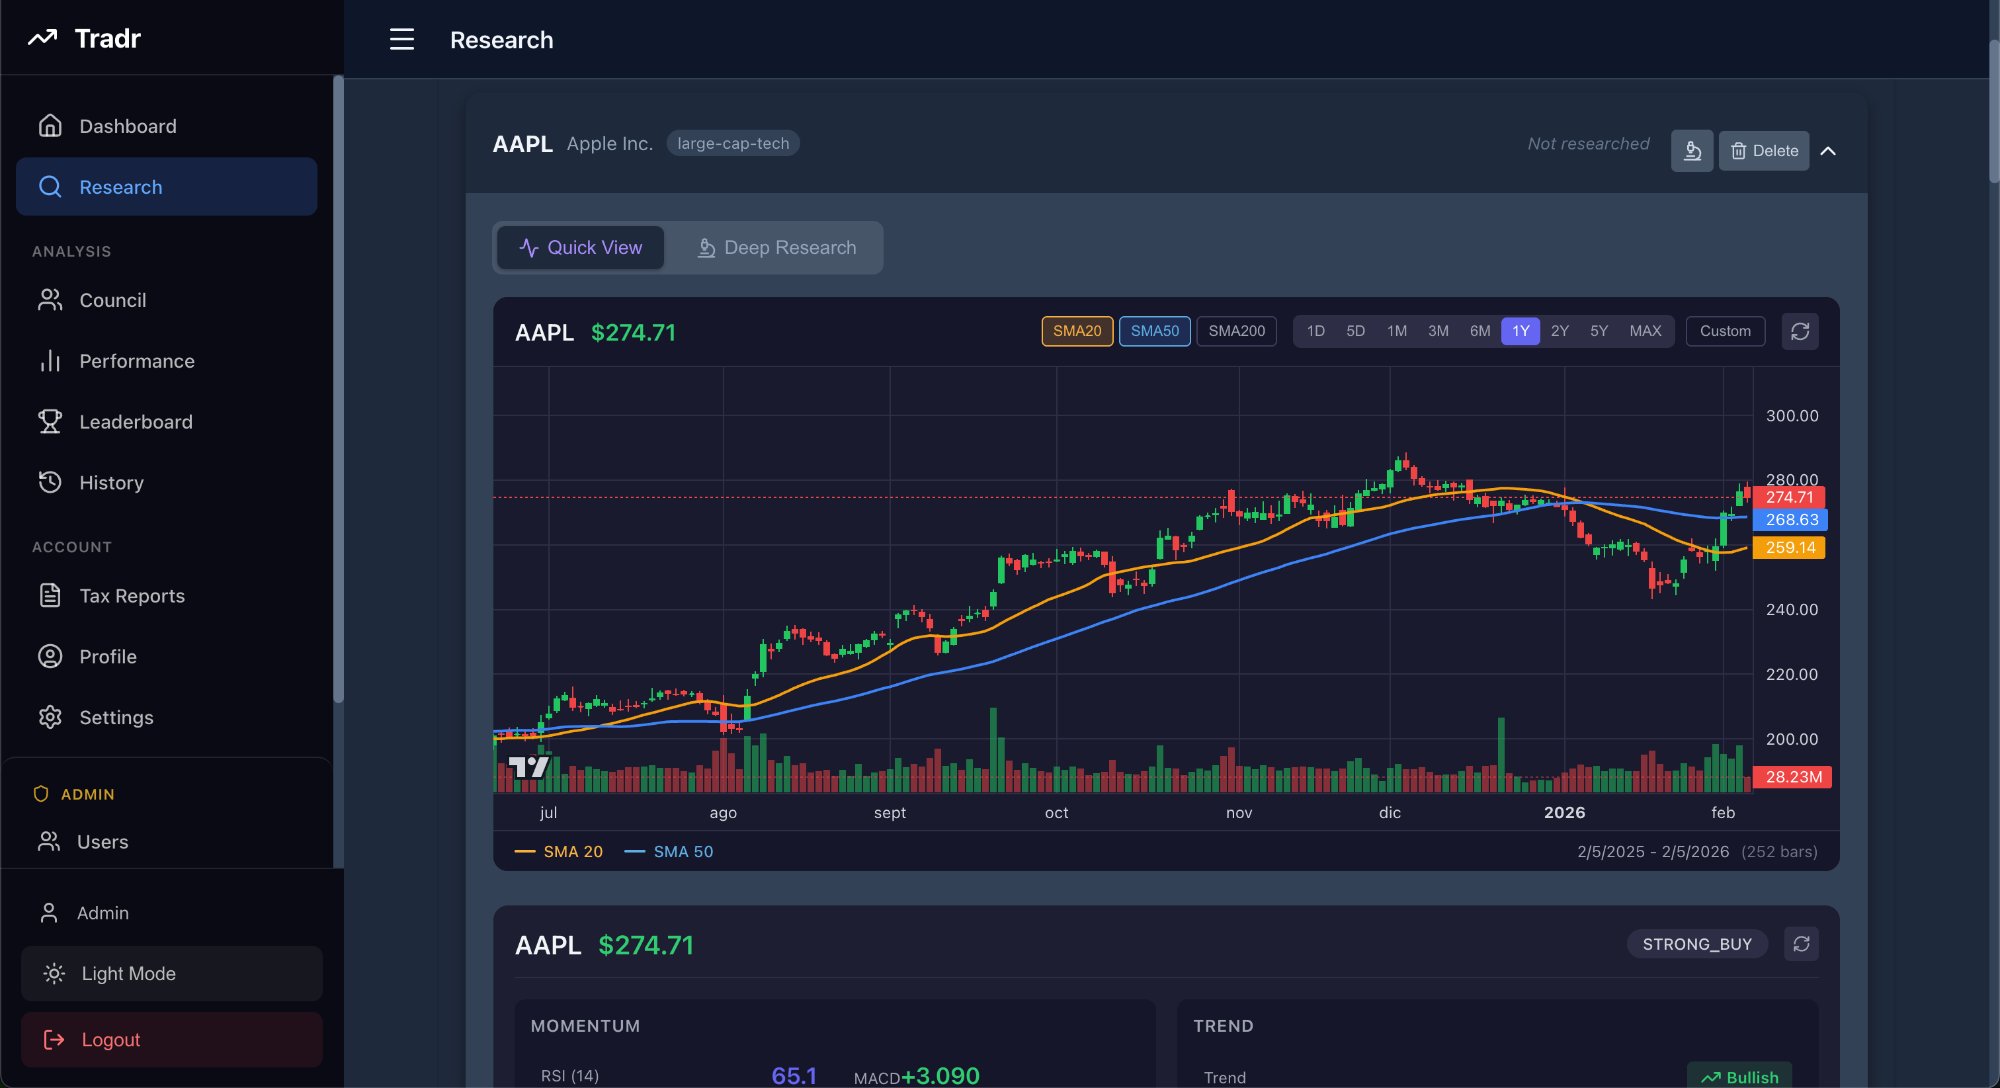
Task: Refresh the AAPL price chart
Action: pyautogui.click(x=1799, y=331)
